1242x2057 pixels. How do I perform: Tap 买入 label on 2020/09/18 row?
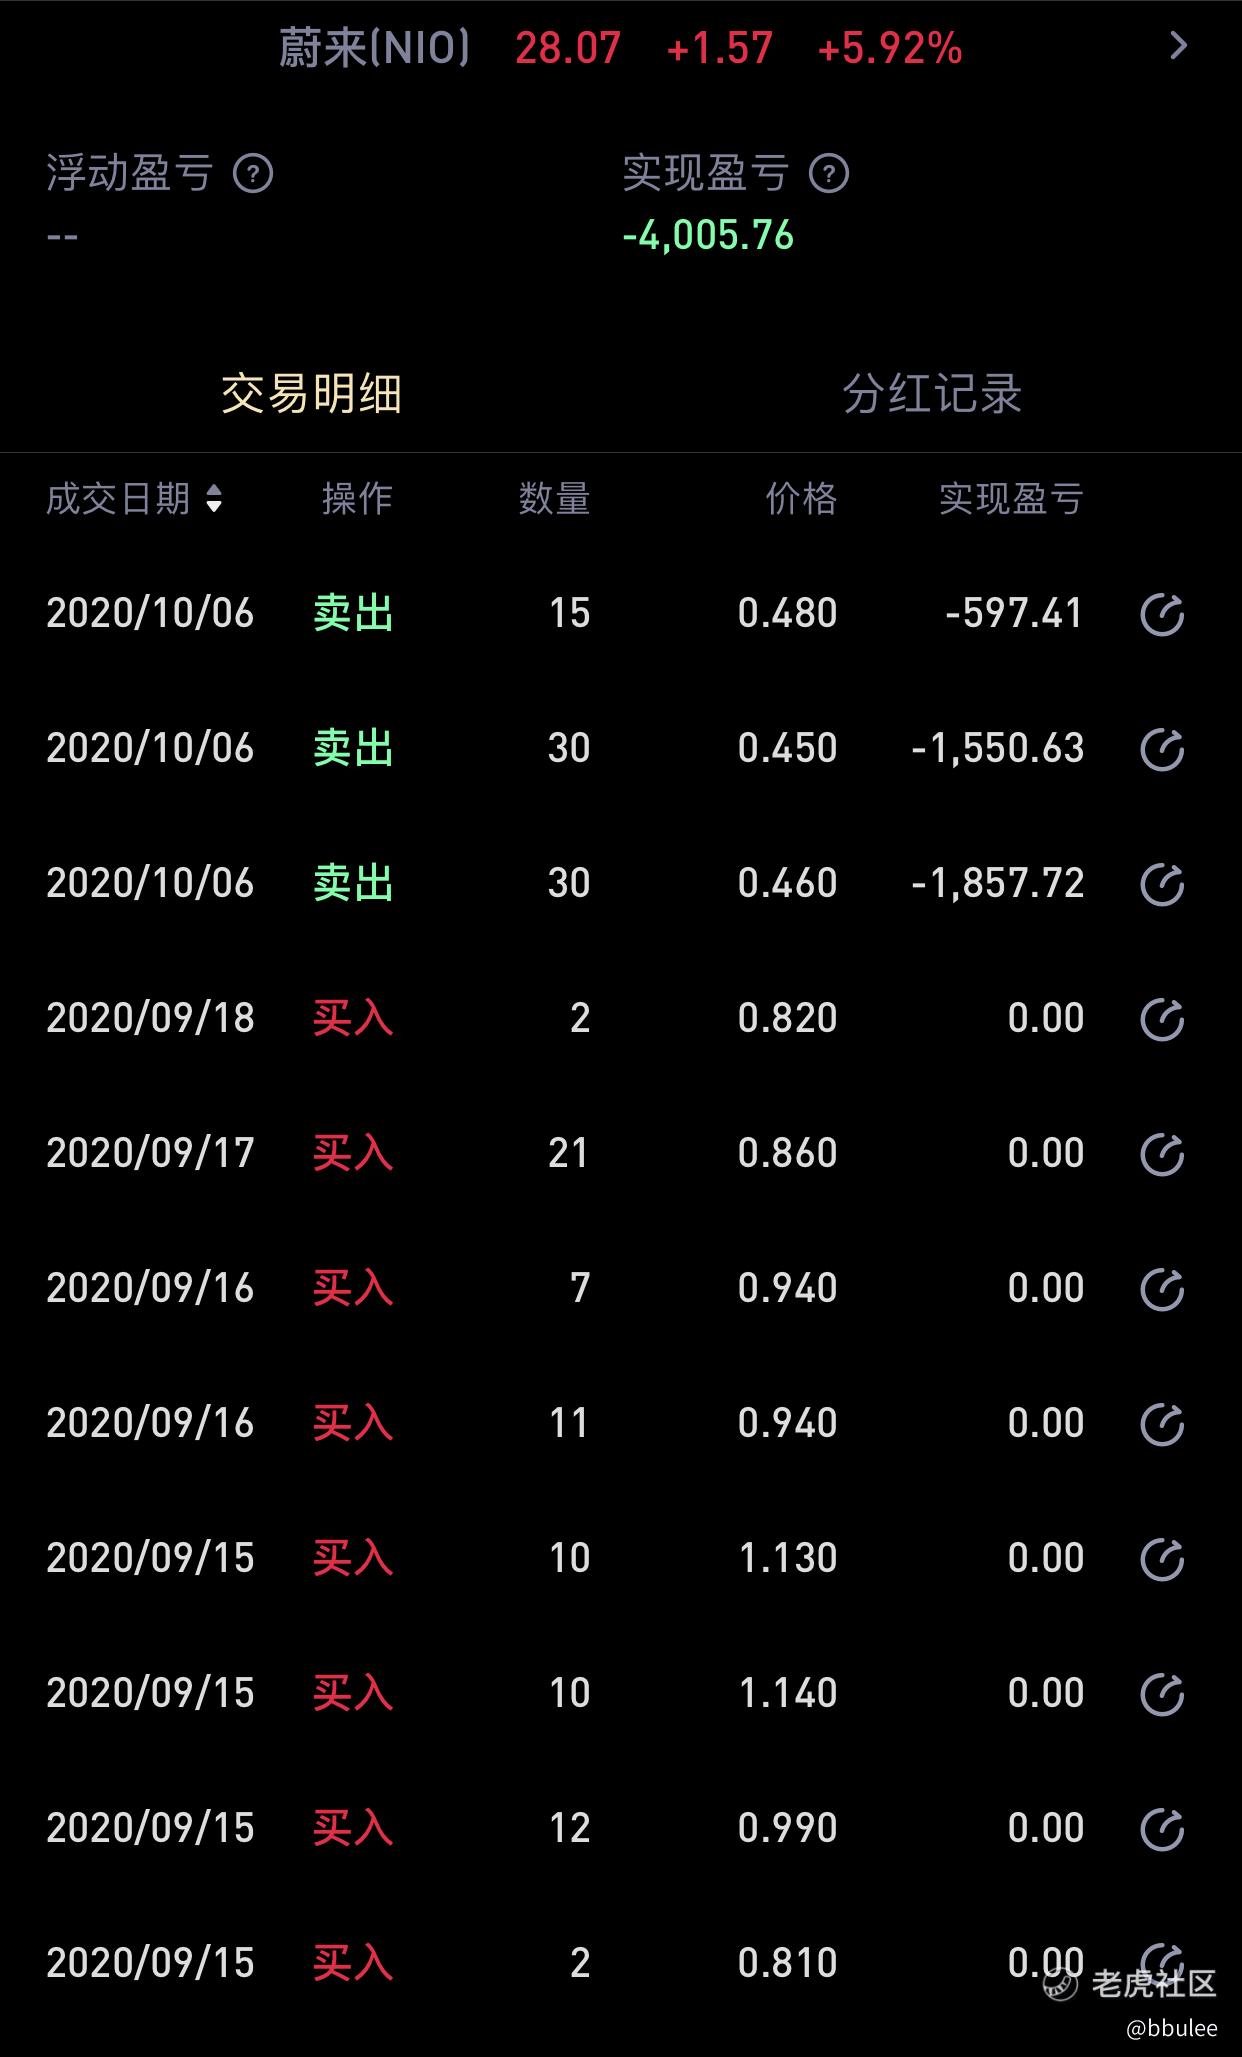353,1018
